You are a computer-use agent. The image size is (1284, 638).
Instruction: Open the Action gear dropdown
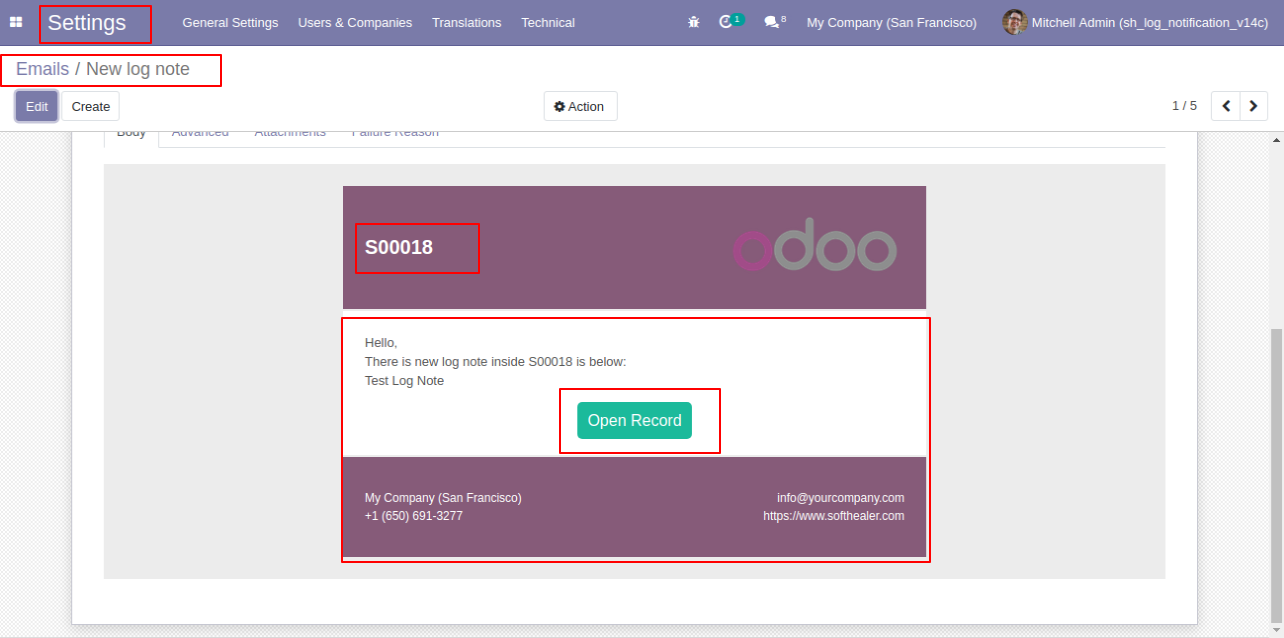click(x=580, y=106)
